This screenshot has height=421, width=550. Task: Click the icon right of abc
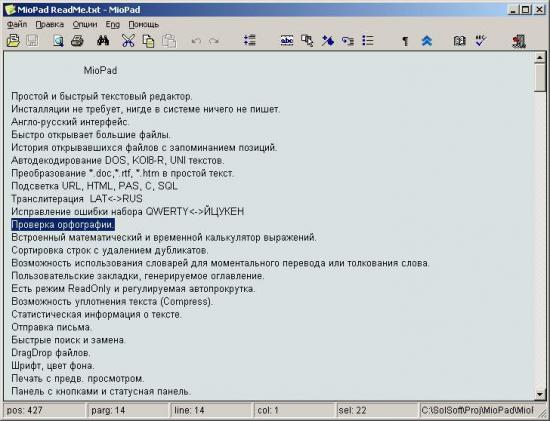307,41
